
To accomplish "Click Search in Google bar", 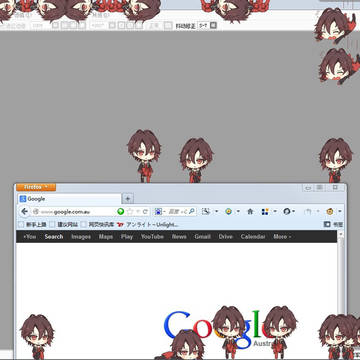I will (x=54, y=237).
